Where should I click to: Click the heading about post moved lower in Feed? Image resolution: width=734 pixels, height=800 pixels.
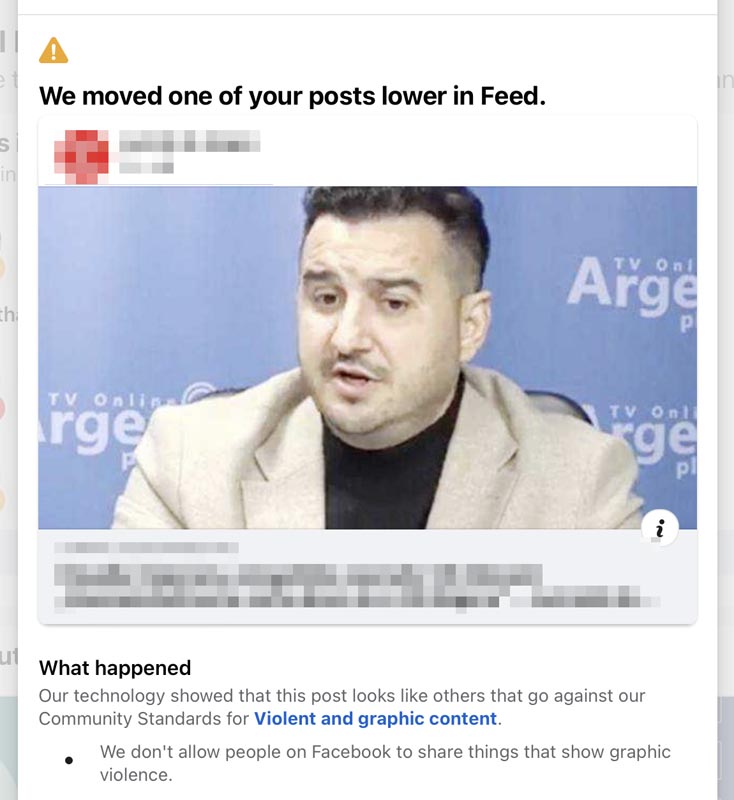coord(292,96)
